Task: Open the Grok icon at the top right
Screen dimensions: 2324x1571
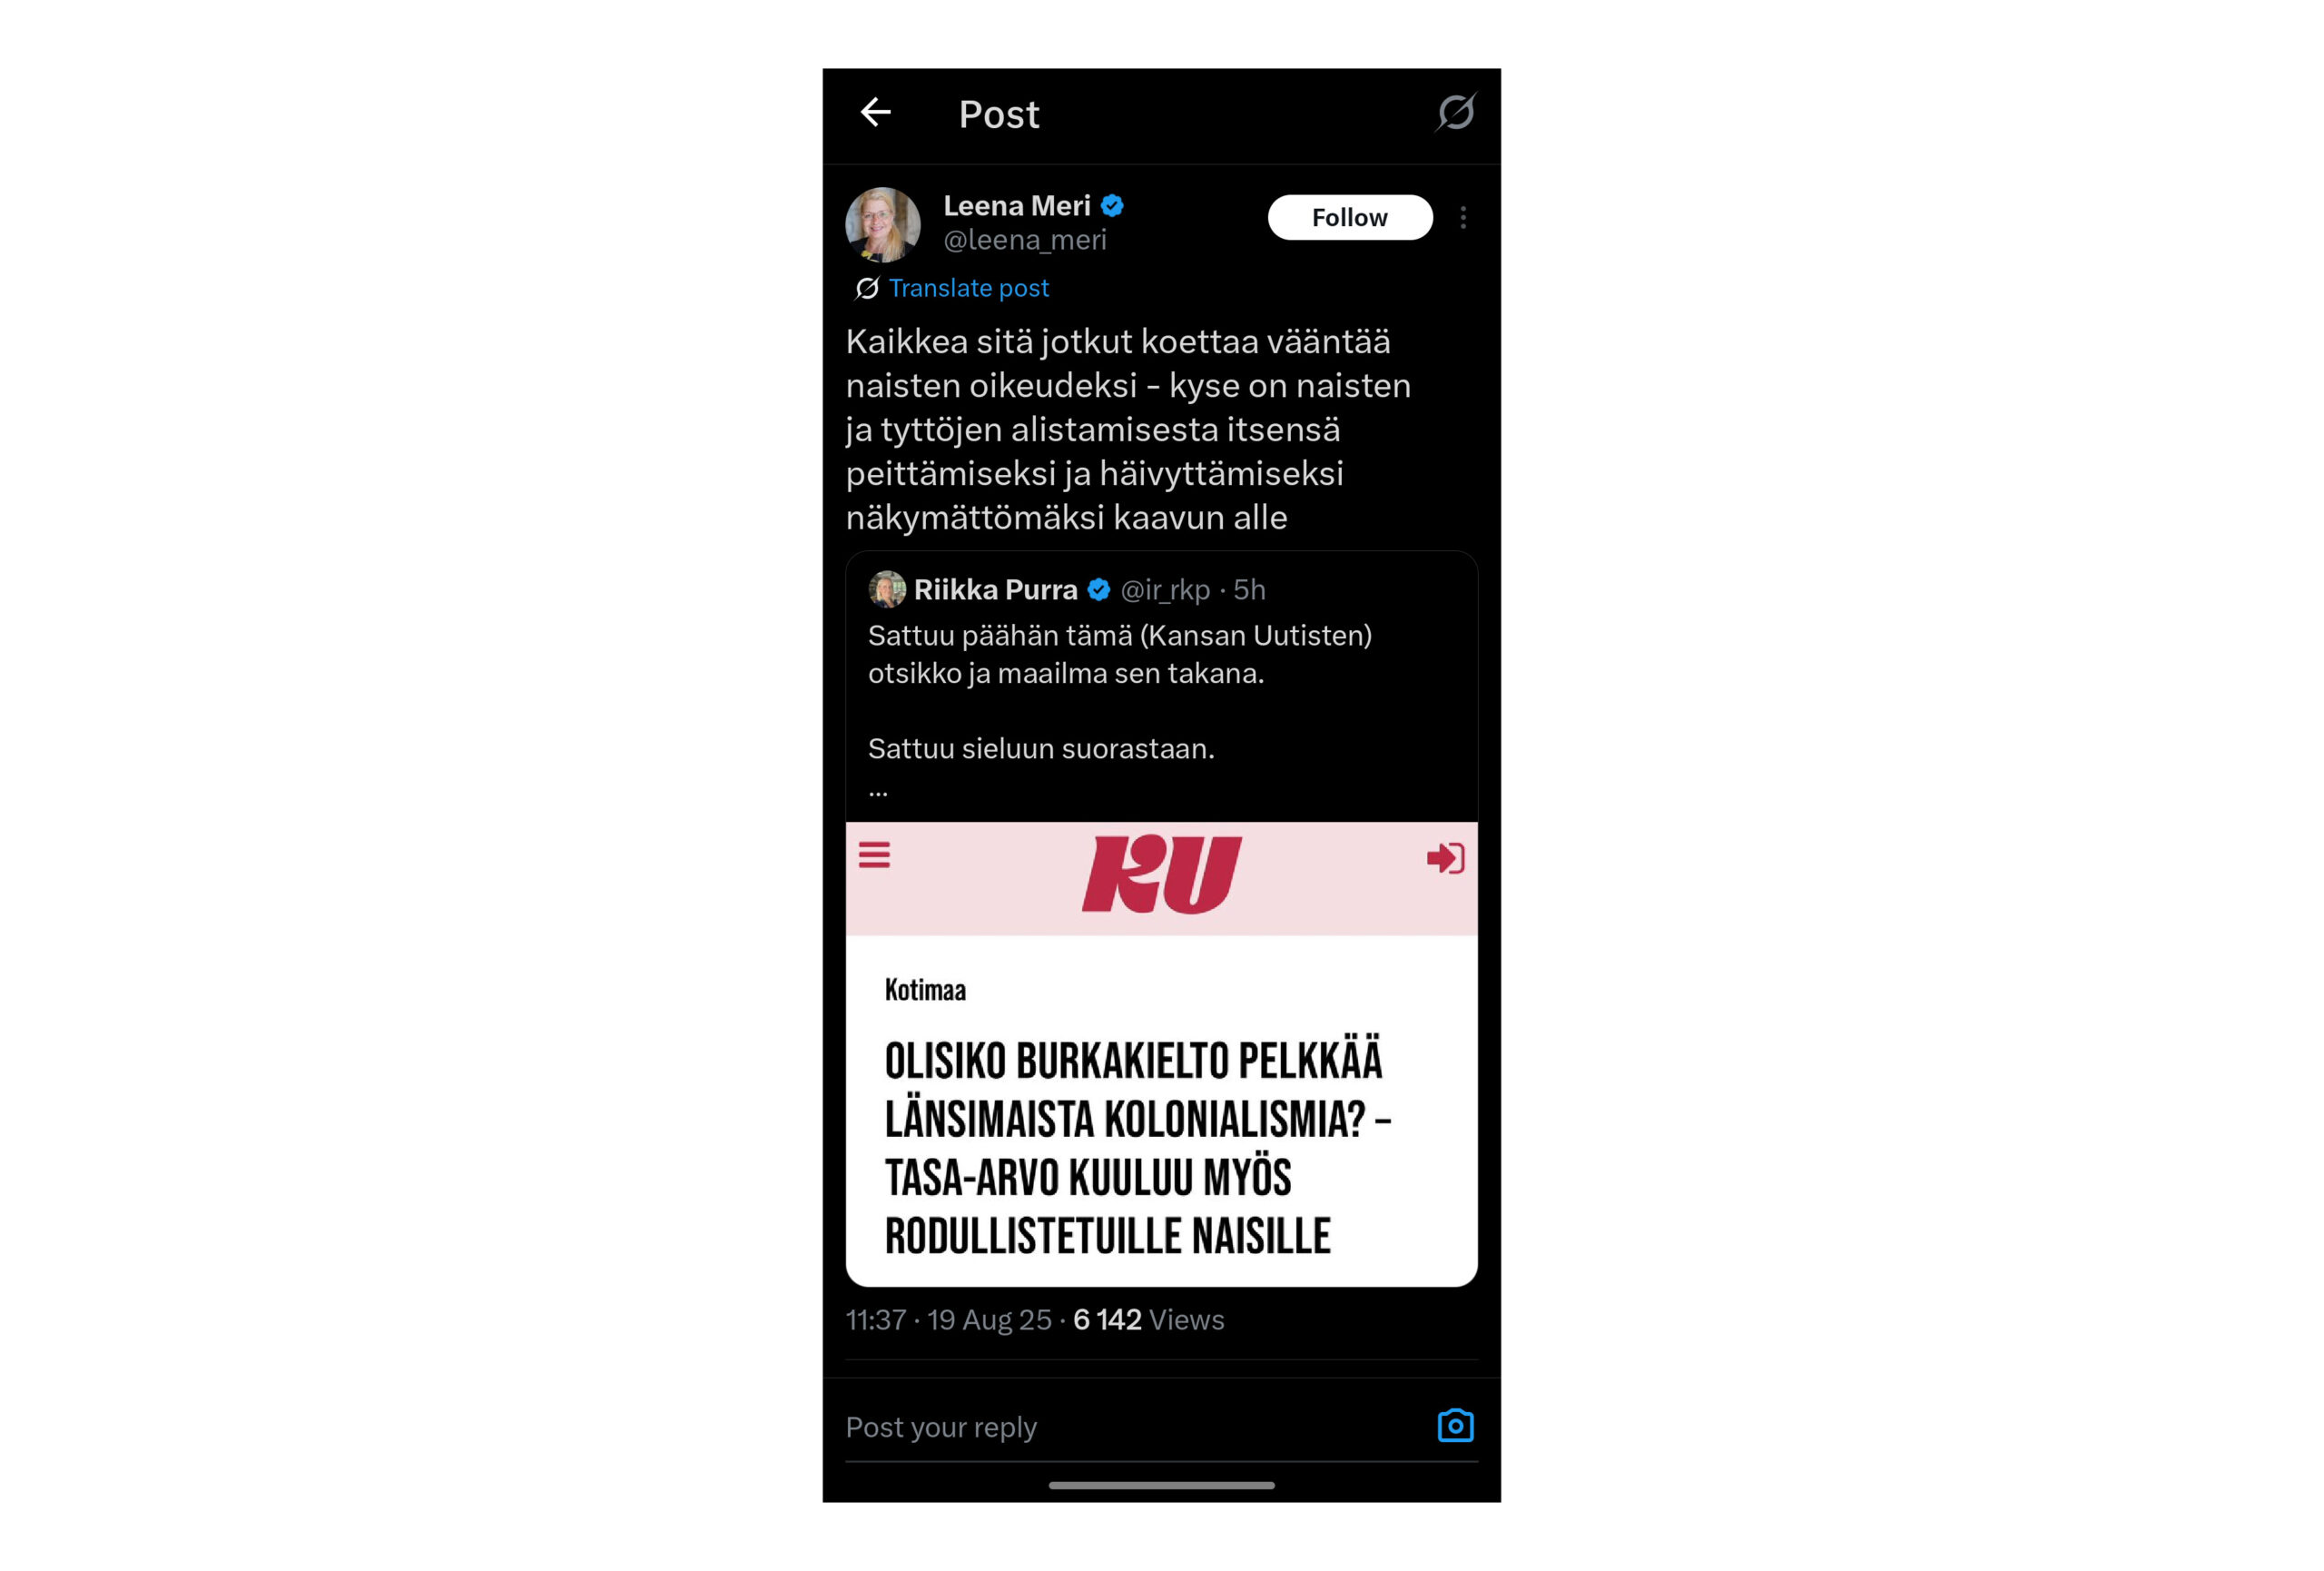Action: pos(1456,112)
